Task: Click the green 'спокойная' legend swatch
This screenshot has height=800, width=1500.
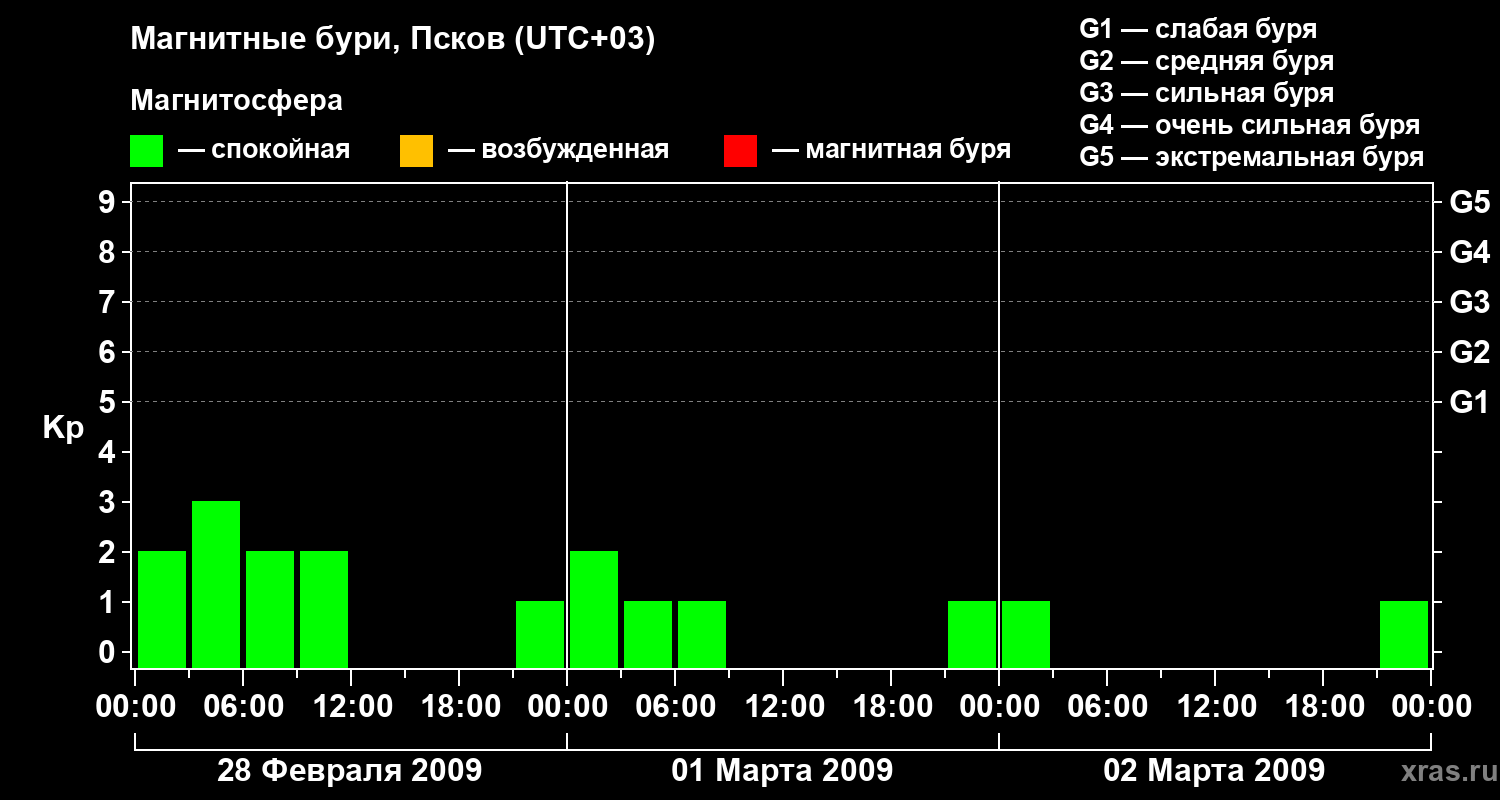Action: (x=147, y=151)
